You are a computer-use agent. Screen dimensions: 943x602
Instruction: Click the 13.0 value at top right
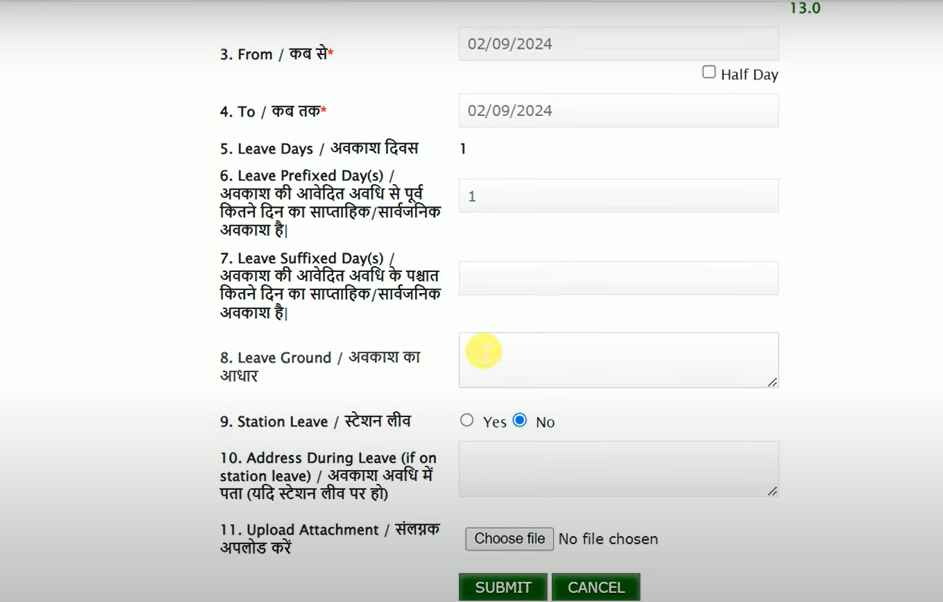(x=805, y=8)
